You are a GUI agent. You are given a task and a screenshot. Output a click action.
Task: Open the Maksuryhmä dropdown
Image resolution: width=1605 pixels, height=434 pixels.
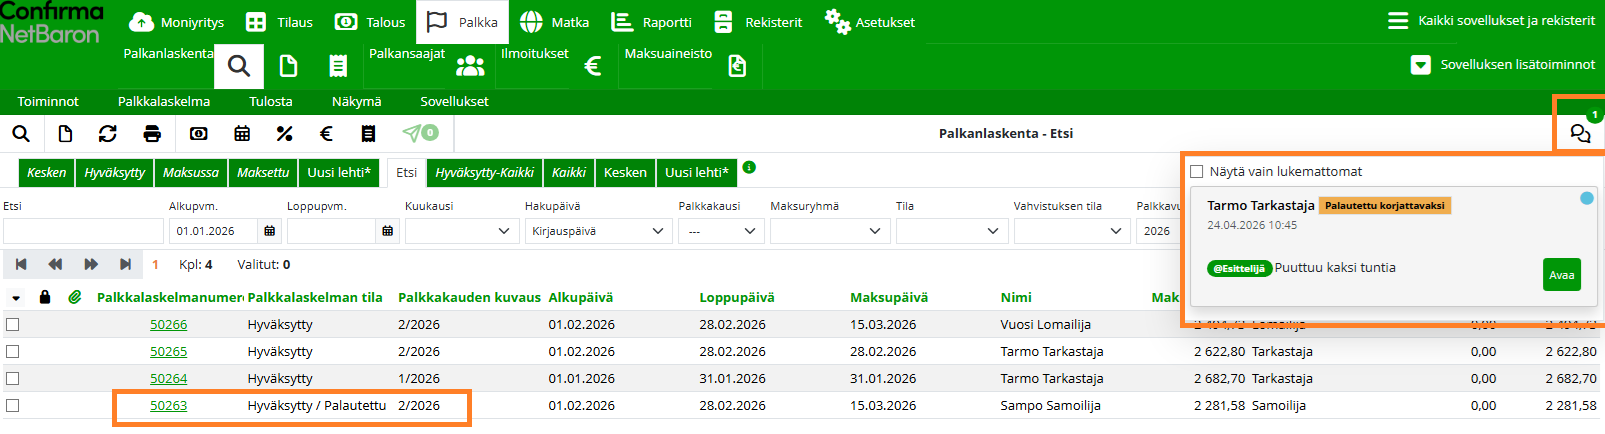(830, 231)
